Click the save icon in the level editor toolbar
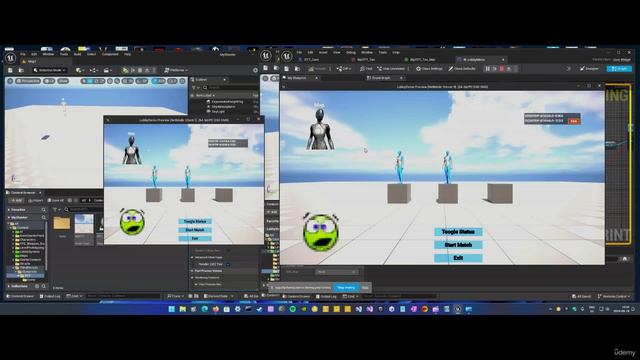This screenshot has height=360, width=640. (10, 70)
